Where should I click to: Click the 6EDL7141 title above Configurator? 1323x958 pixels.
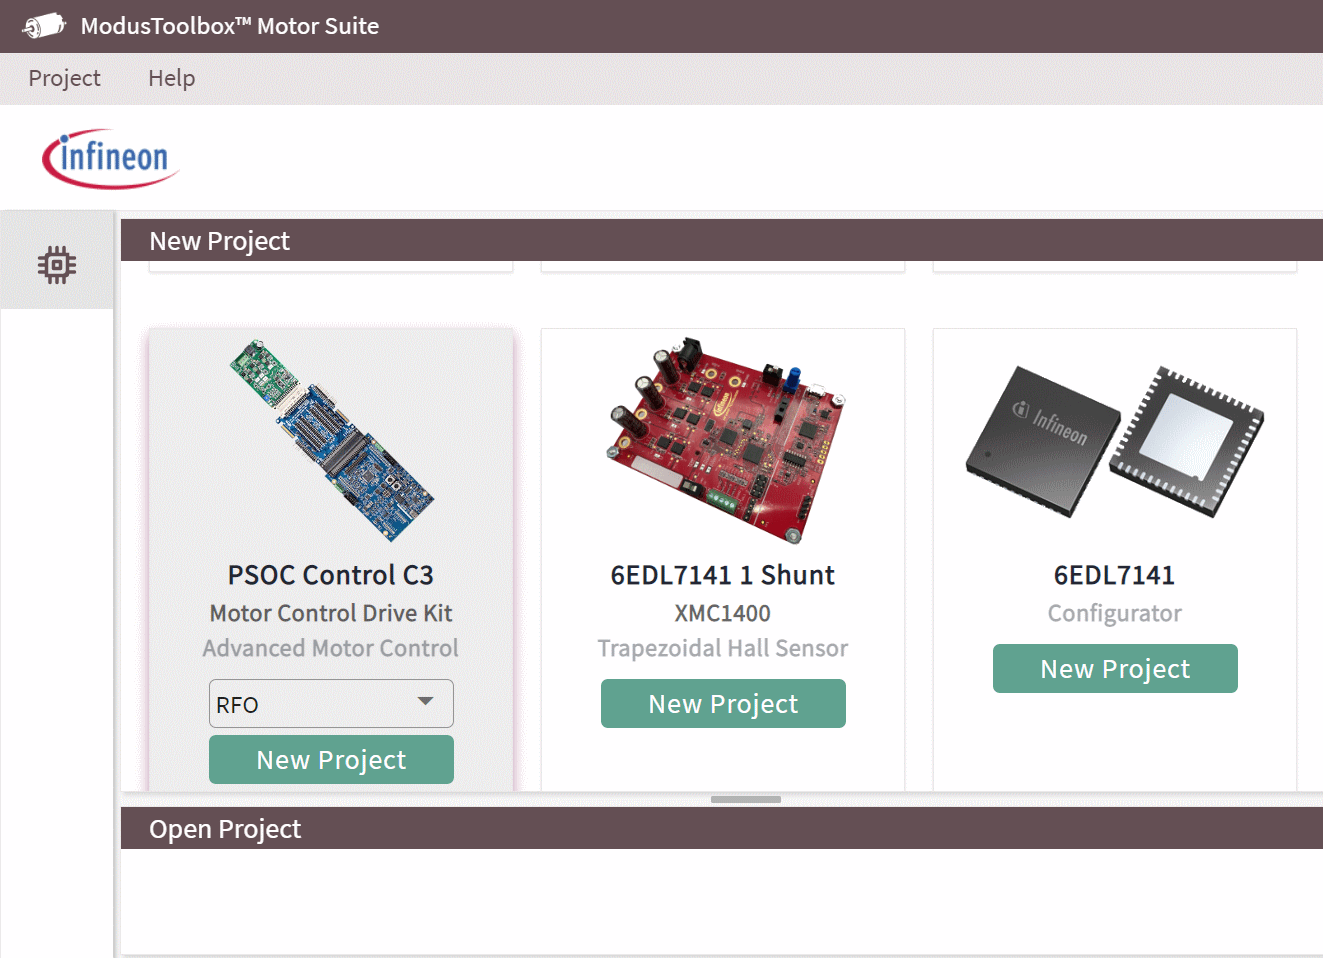pyautogui.click(x=1115, y=575)
